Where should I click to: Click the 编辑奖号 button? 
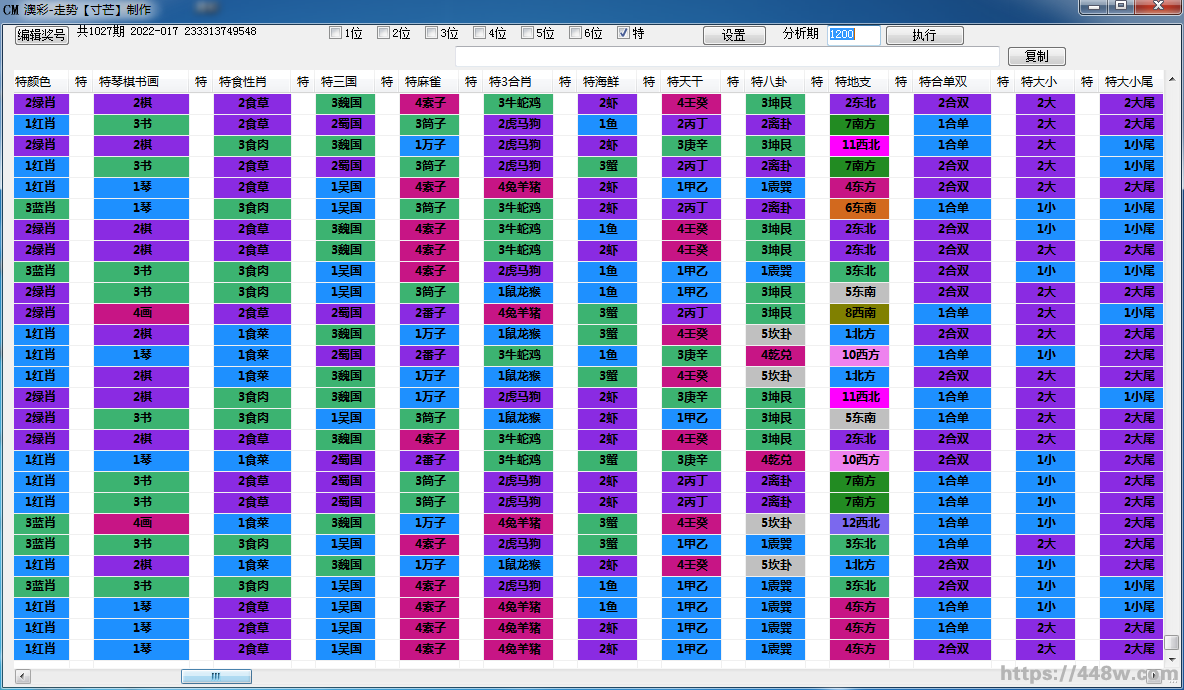coord(42,35)
